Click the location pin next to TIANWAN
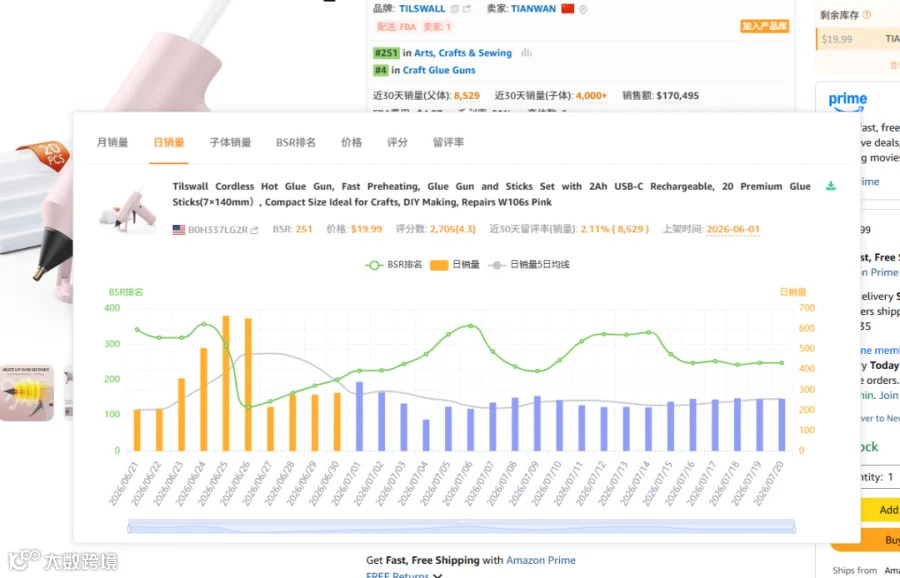 point(583,9)
